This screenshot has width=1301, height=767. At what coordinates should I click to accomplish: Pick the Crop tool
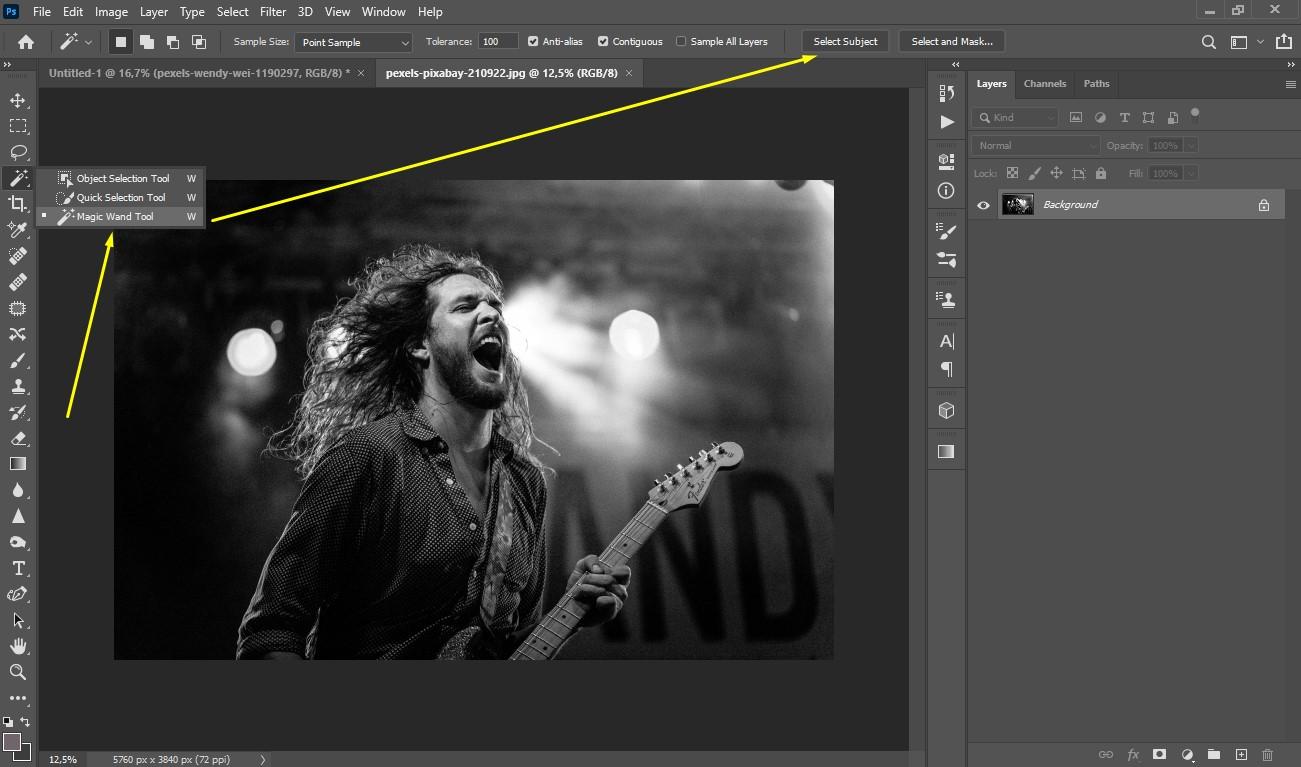(x=18, y=204)
